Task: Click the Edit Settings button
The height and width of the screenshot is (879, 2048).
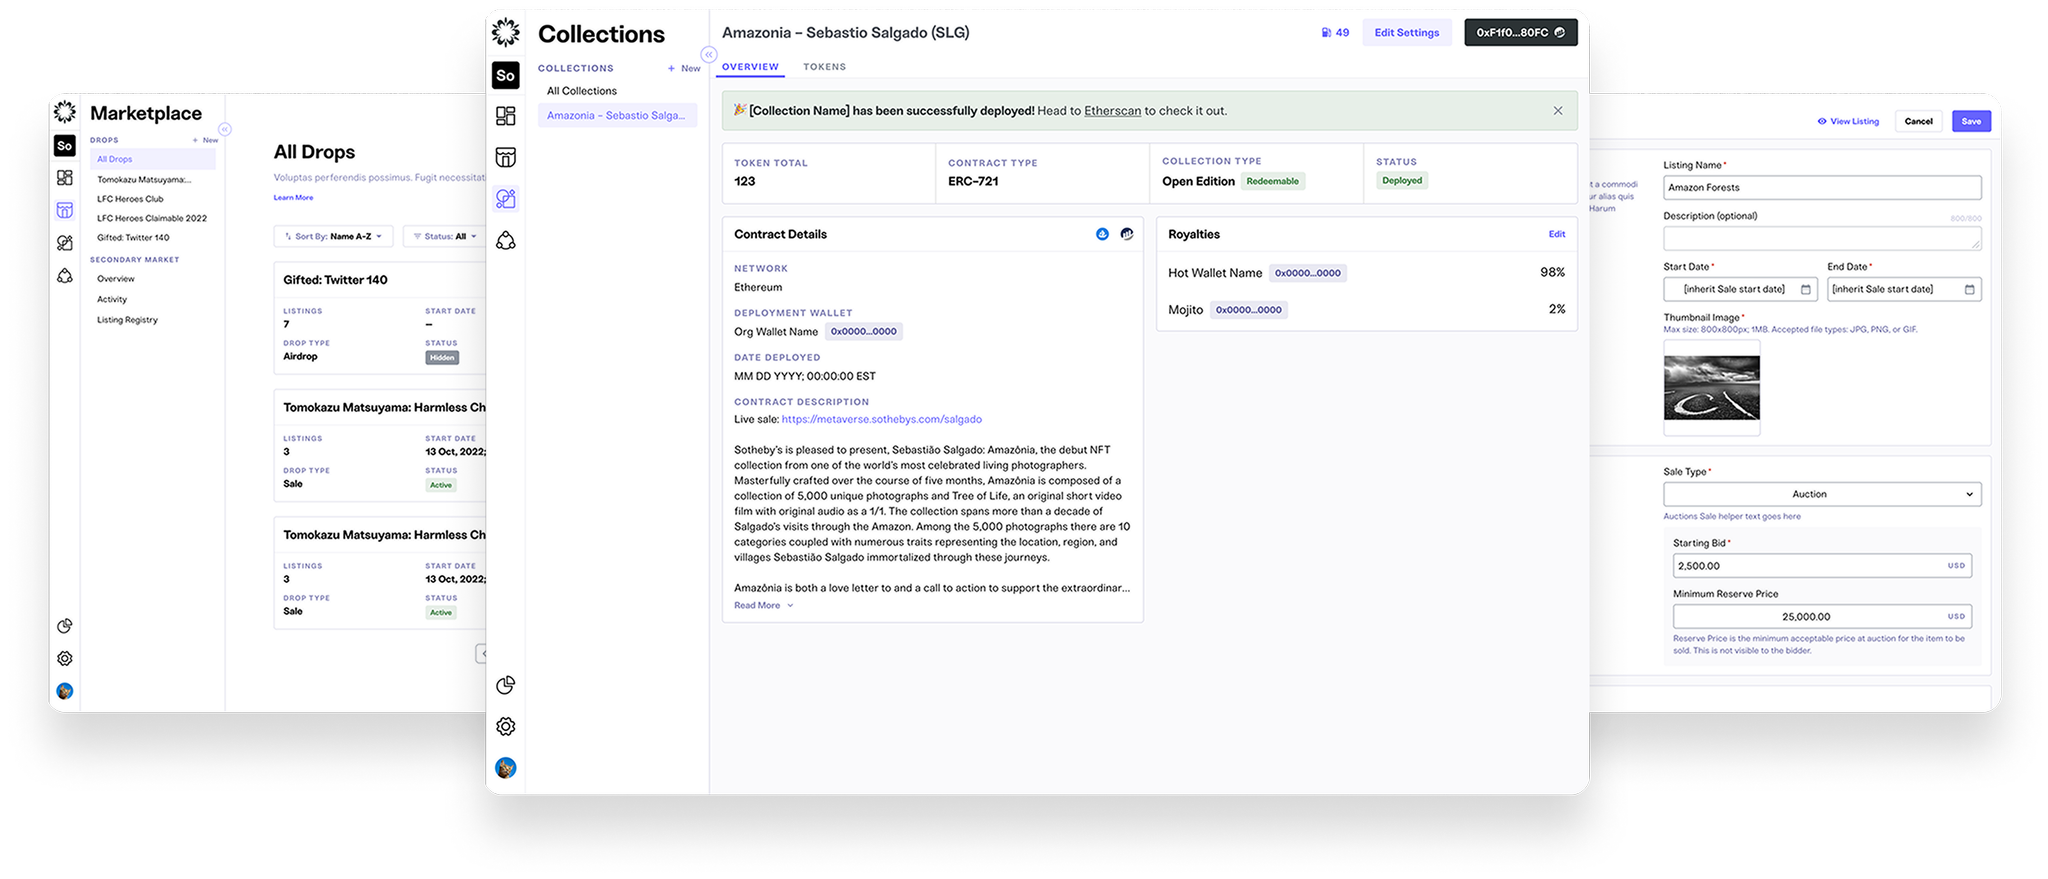Action: (1406, 33)
